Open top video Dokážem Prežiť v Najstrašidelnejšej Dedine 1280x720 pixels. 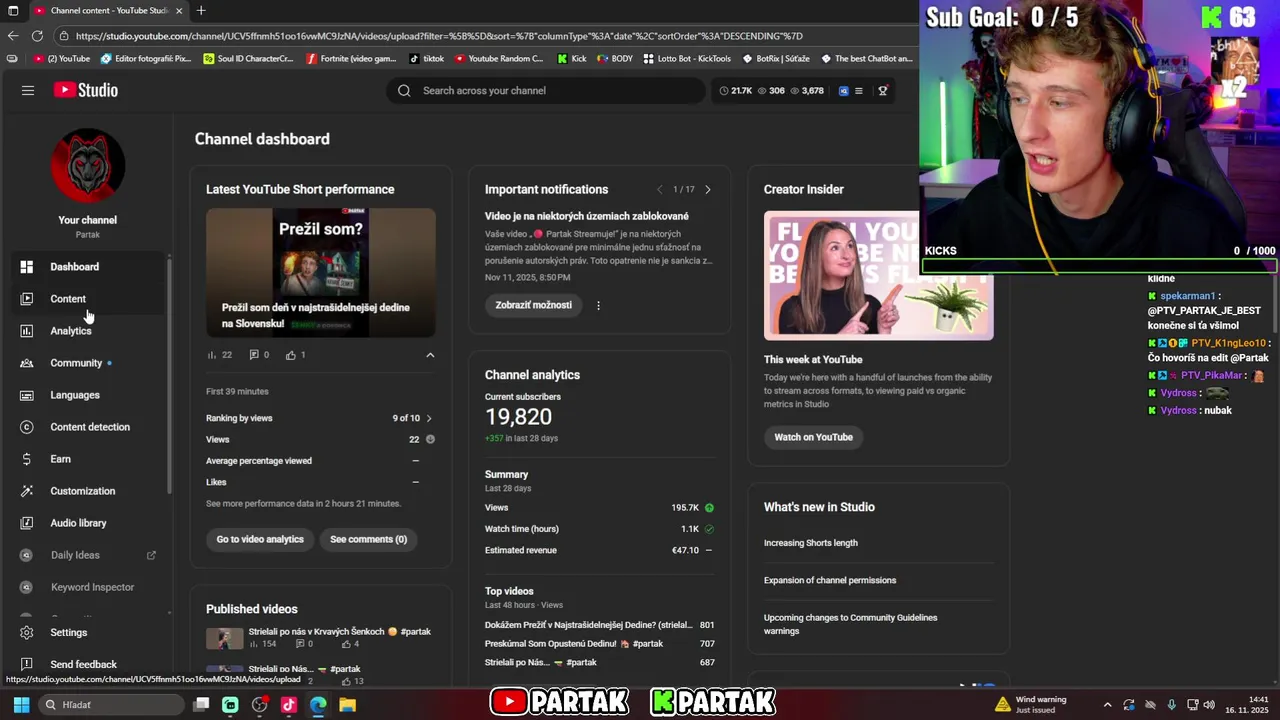click(x=589, y=625)
